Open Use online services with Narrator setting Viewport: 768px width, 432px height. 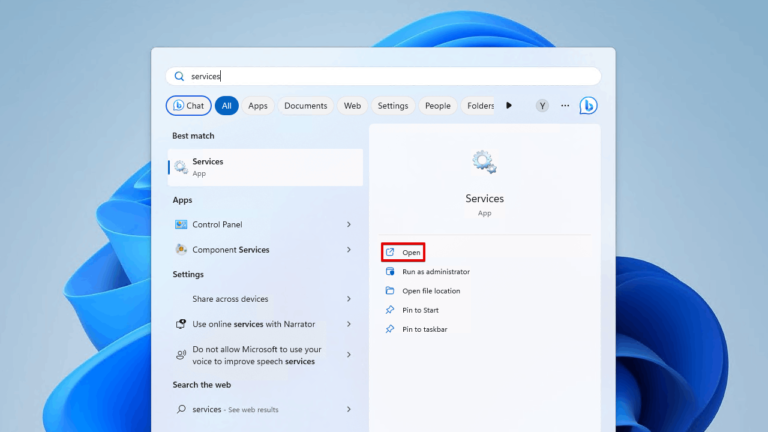[265, 324]
